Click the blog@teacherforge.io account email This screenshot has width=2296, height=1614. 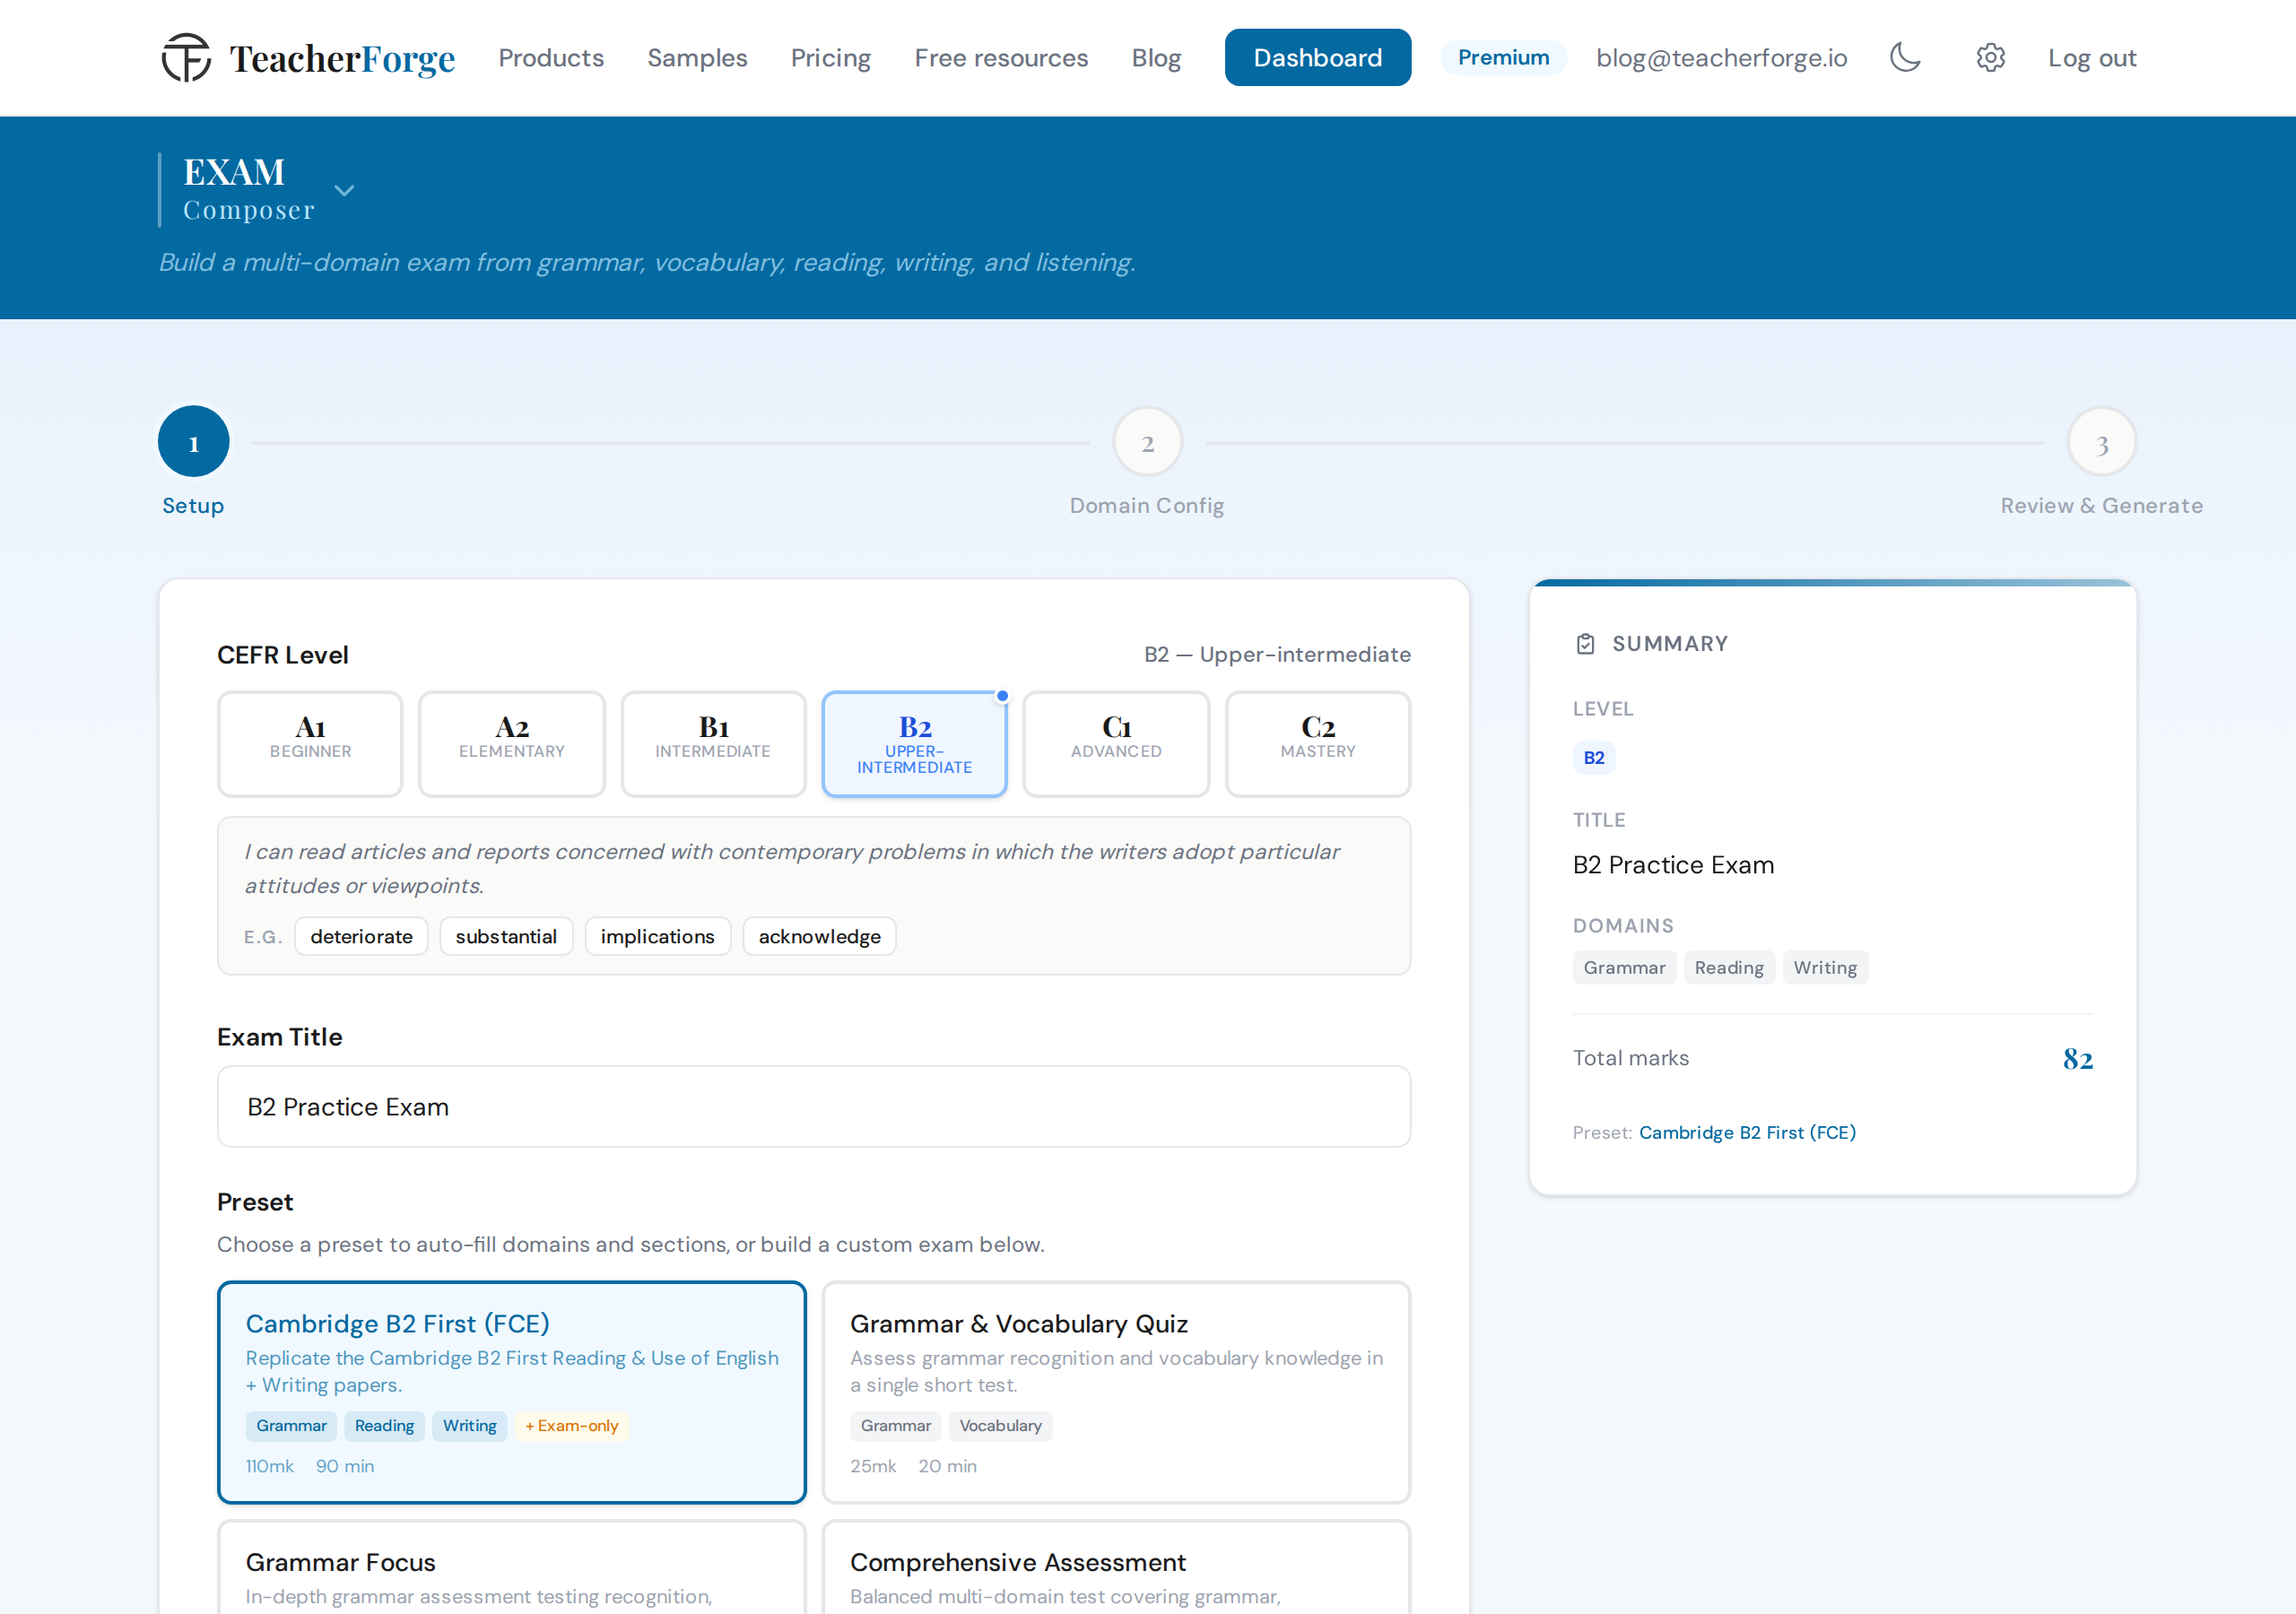point(1721,58)
